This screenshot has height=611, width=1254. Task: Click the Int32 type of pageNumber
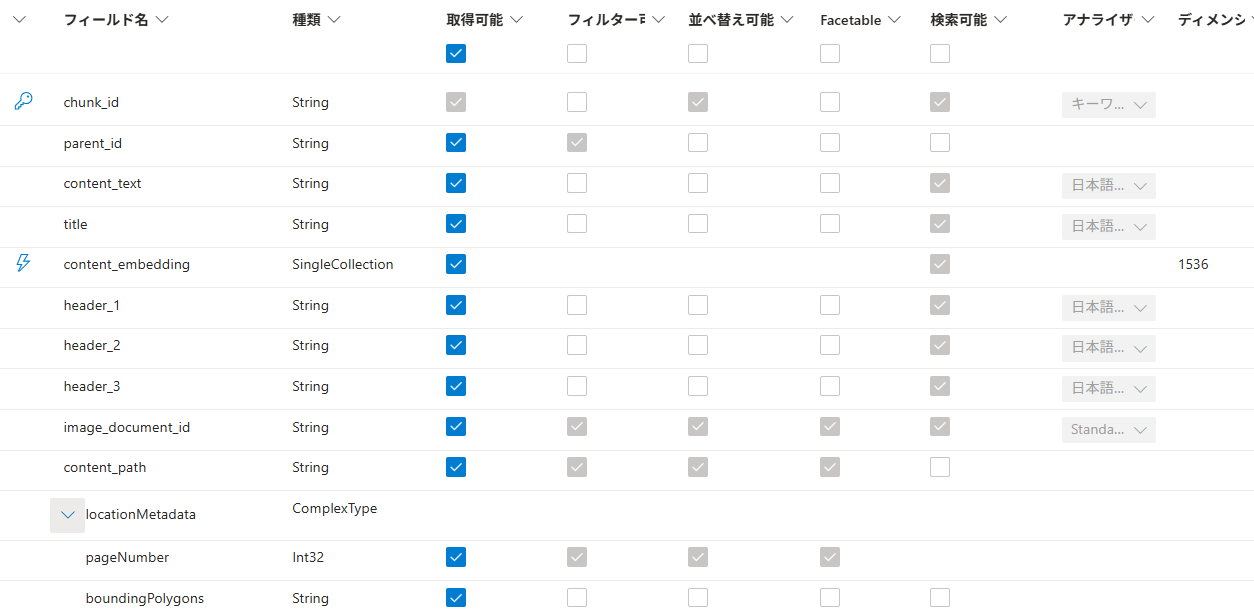click(x=308, y=557)
